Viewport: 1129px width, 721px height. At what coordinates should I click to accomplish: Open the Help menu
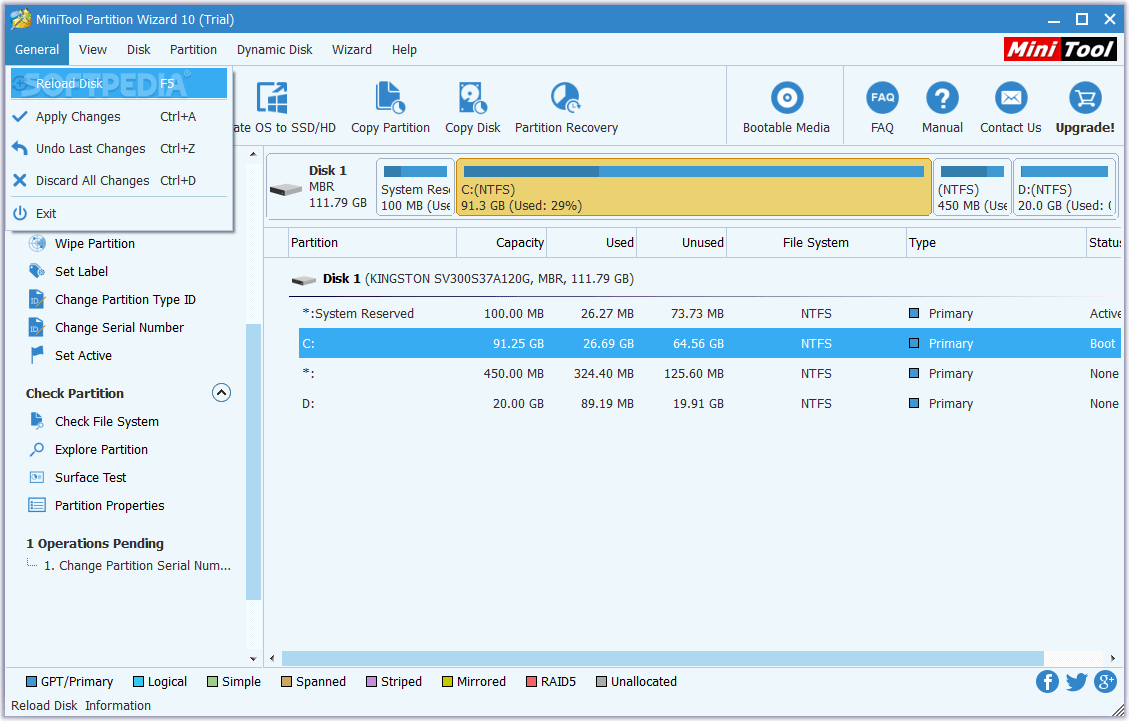pos(404,50)
